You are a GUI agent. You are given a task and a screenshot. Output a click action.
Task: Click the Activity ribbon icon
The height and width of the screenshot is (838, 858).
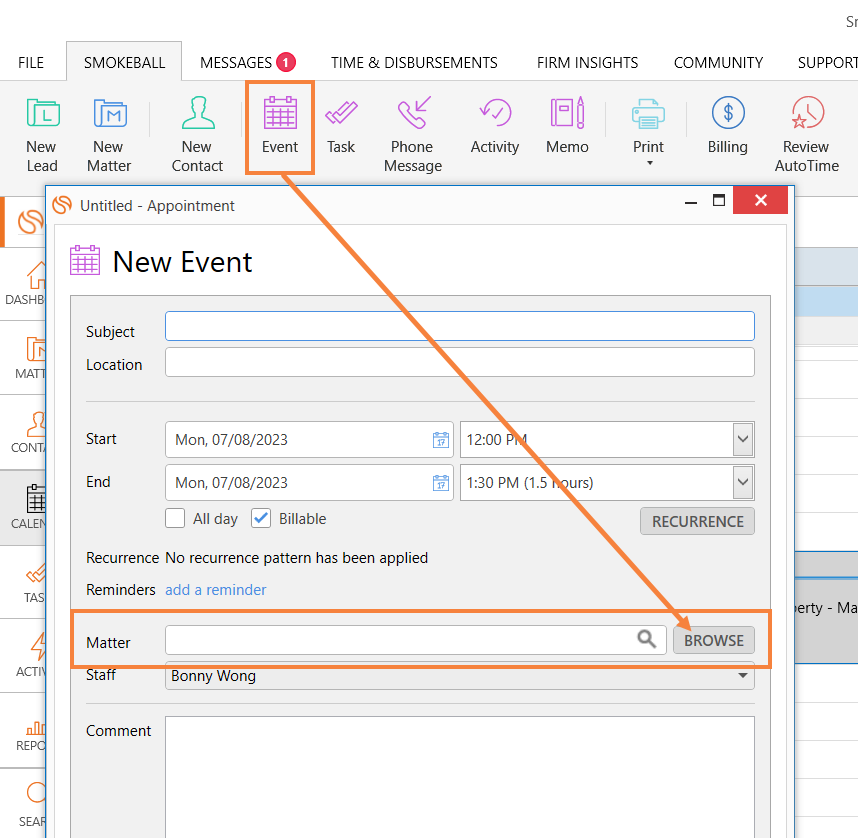(495, 113)
